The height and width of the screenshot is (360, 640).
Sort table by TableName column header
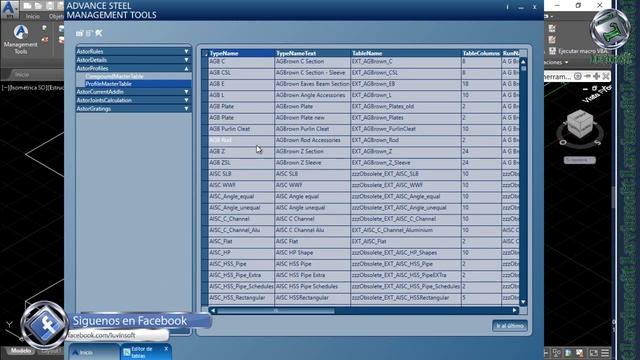coord(406,53)
